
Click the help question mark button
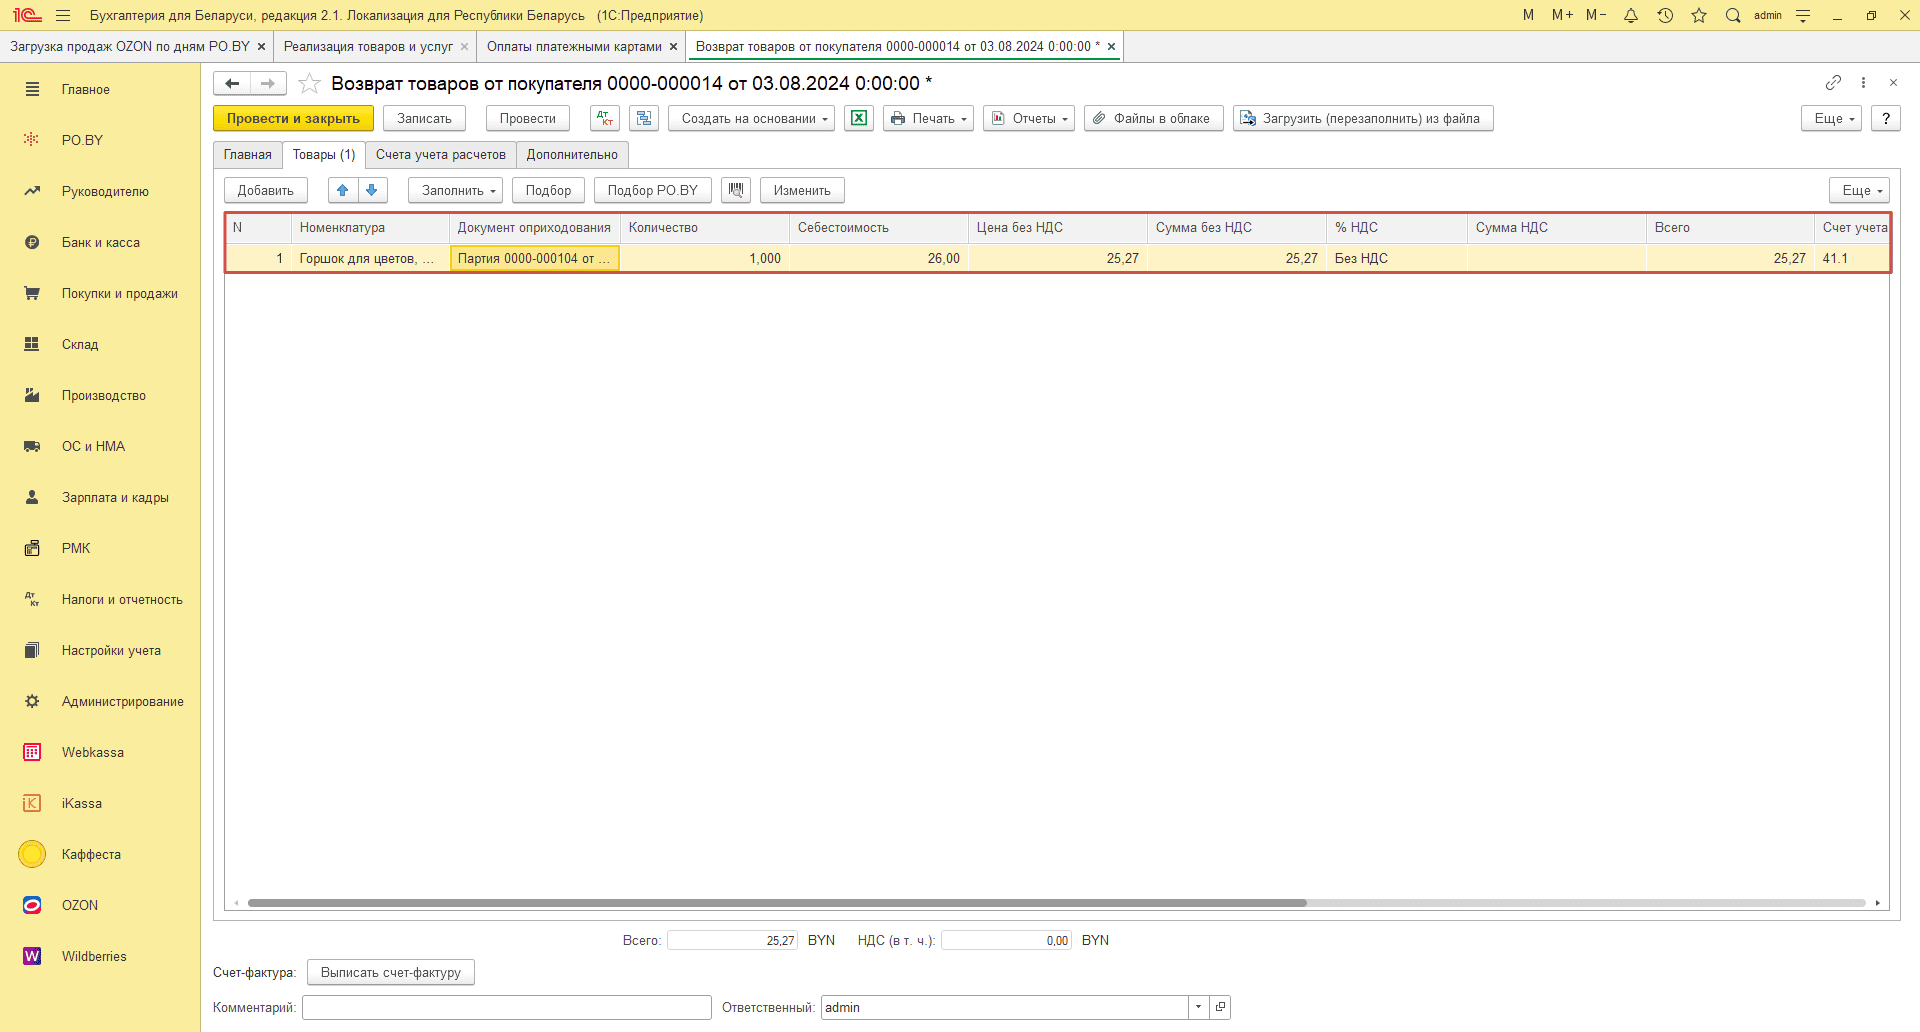(1886, 118)
